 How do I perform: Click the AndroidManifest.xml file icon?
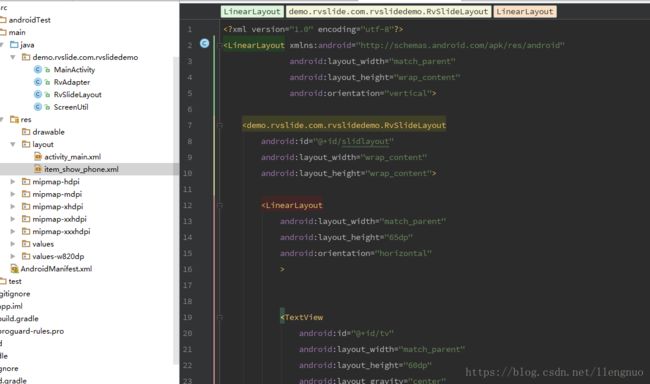pos(15,269)
